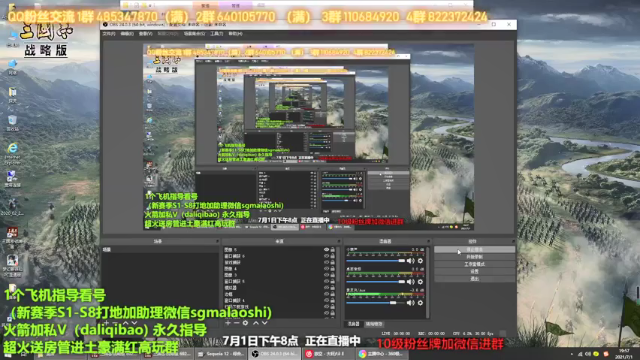Open settings gear of 麦克风/Aux channel

[x=420, y=303]
